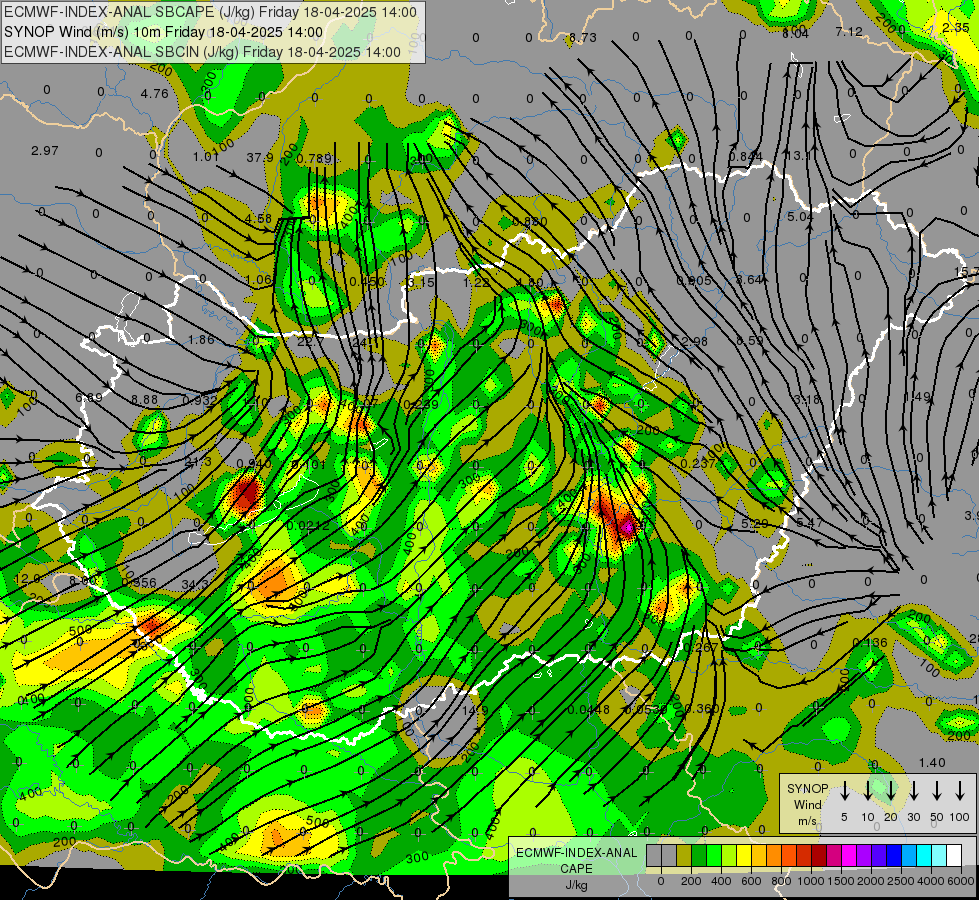Pick the violet swatch right of 1500 tick

[864, 855]
